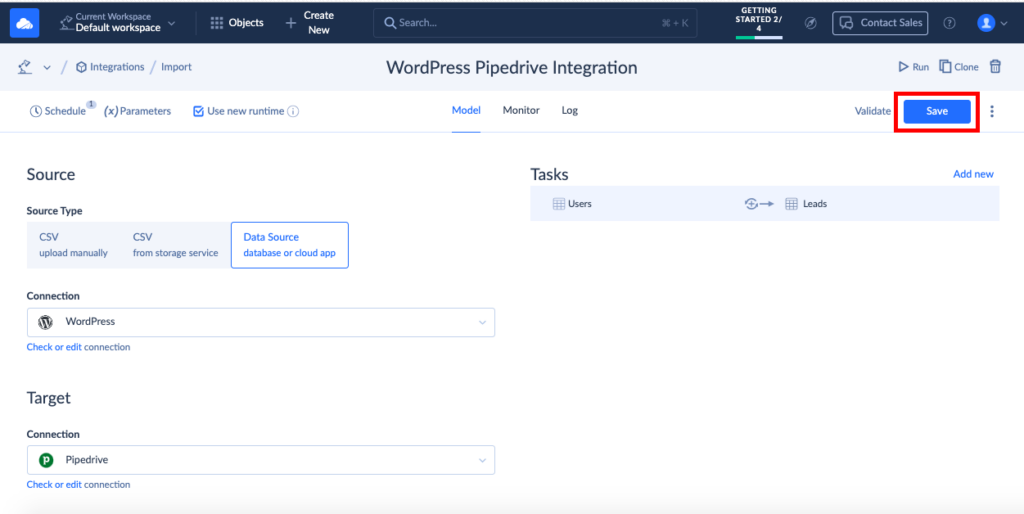Switch to the Model tab
The image size is (1024, 514).
(466, 110)
